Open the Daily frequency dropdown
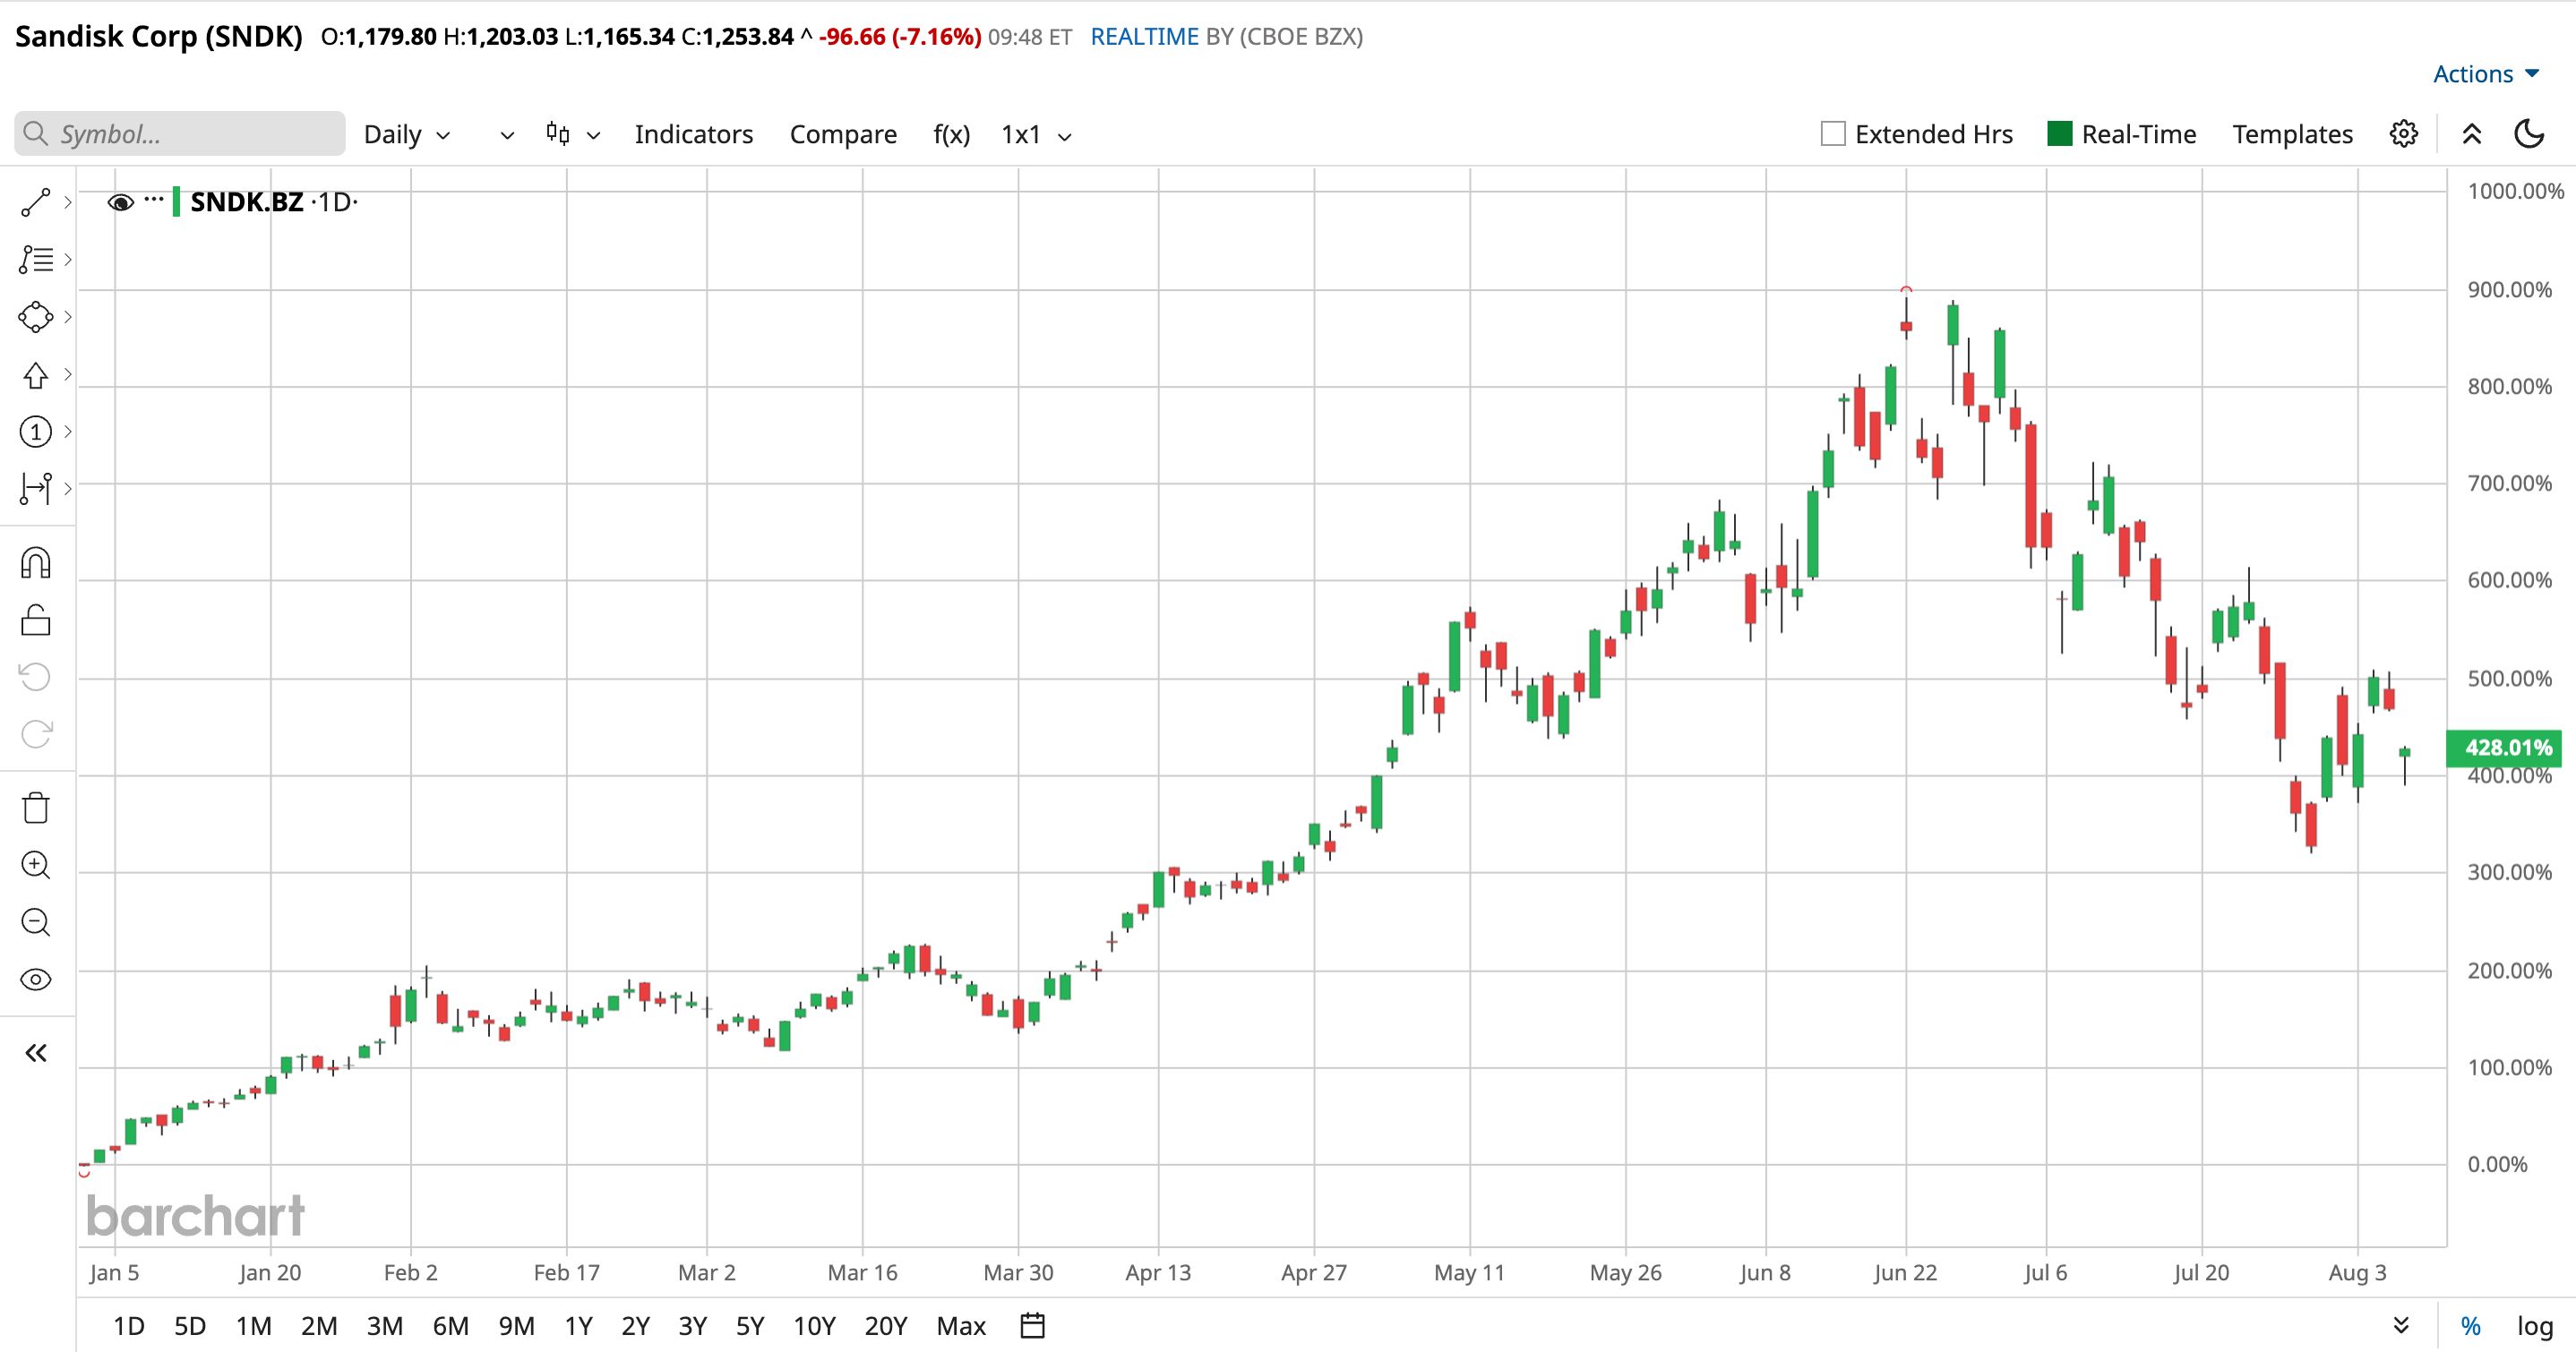The image size is (2576, 1352). [407, 134]
